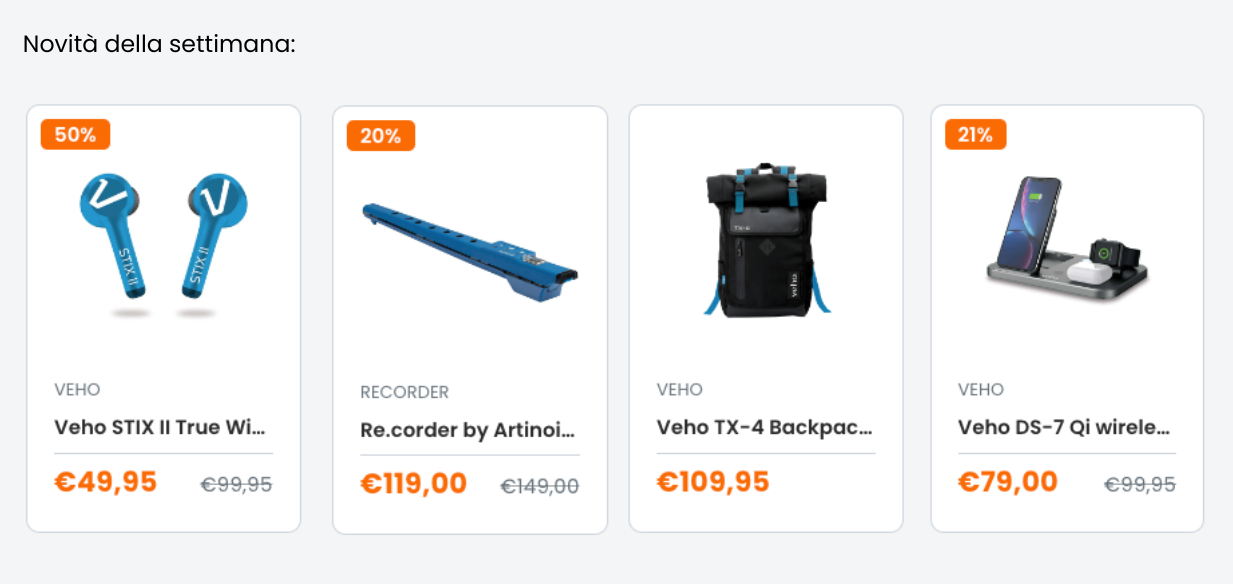Viewport: 1233px width, 584px height.
Task: Open the Veho STIX II True Wi... title
Action: coord(161,427)
